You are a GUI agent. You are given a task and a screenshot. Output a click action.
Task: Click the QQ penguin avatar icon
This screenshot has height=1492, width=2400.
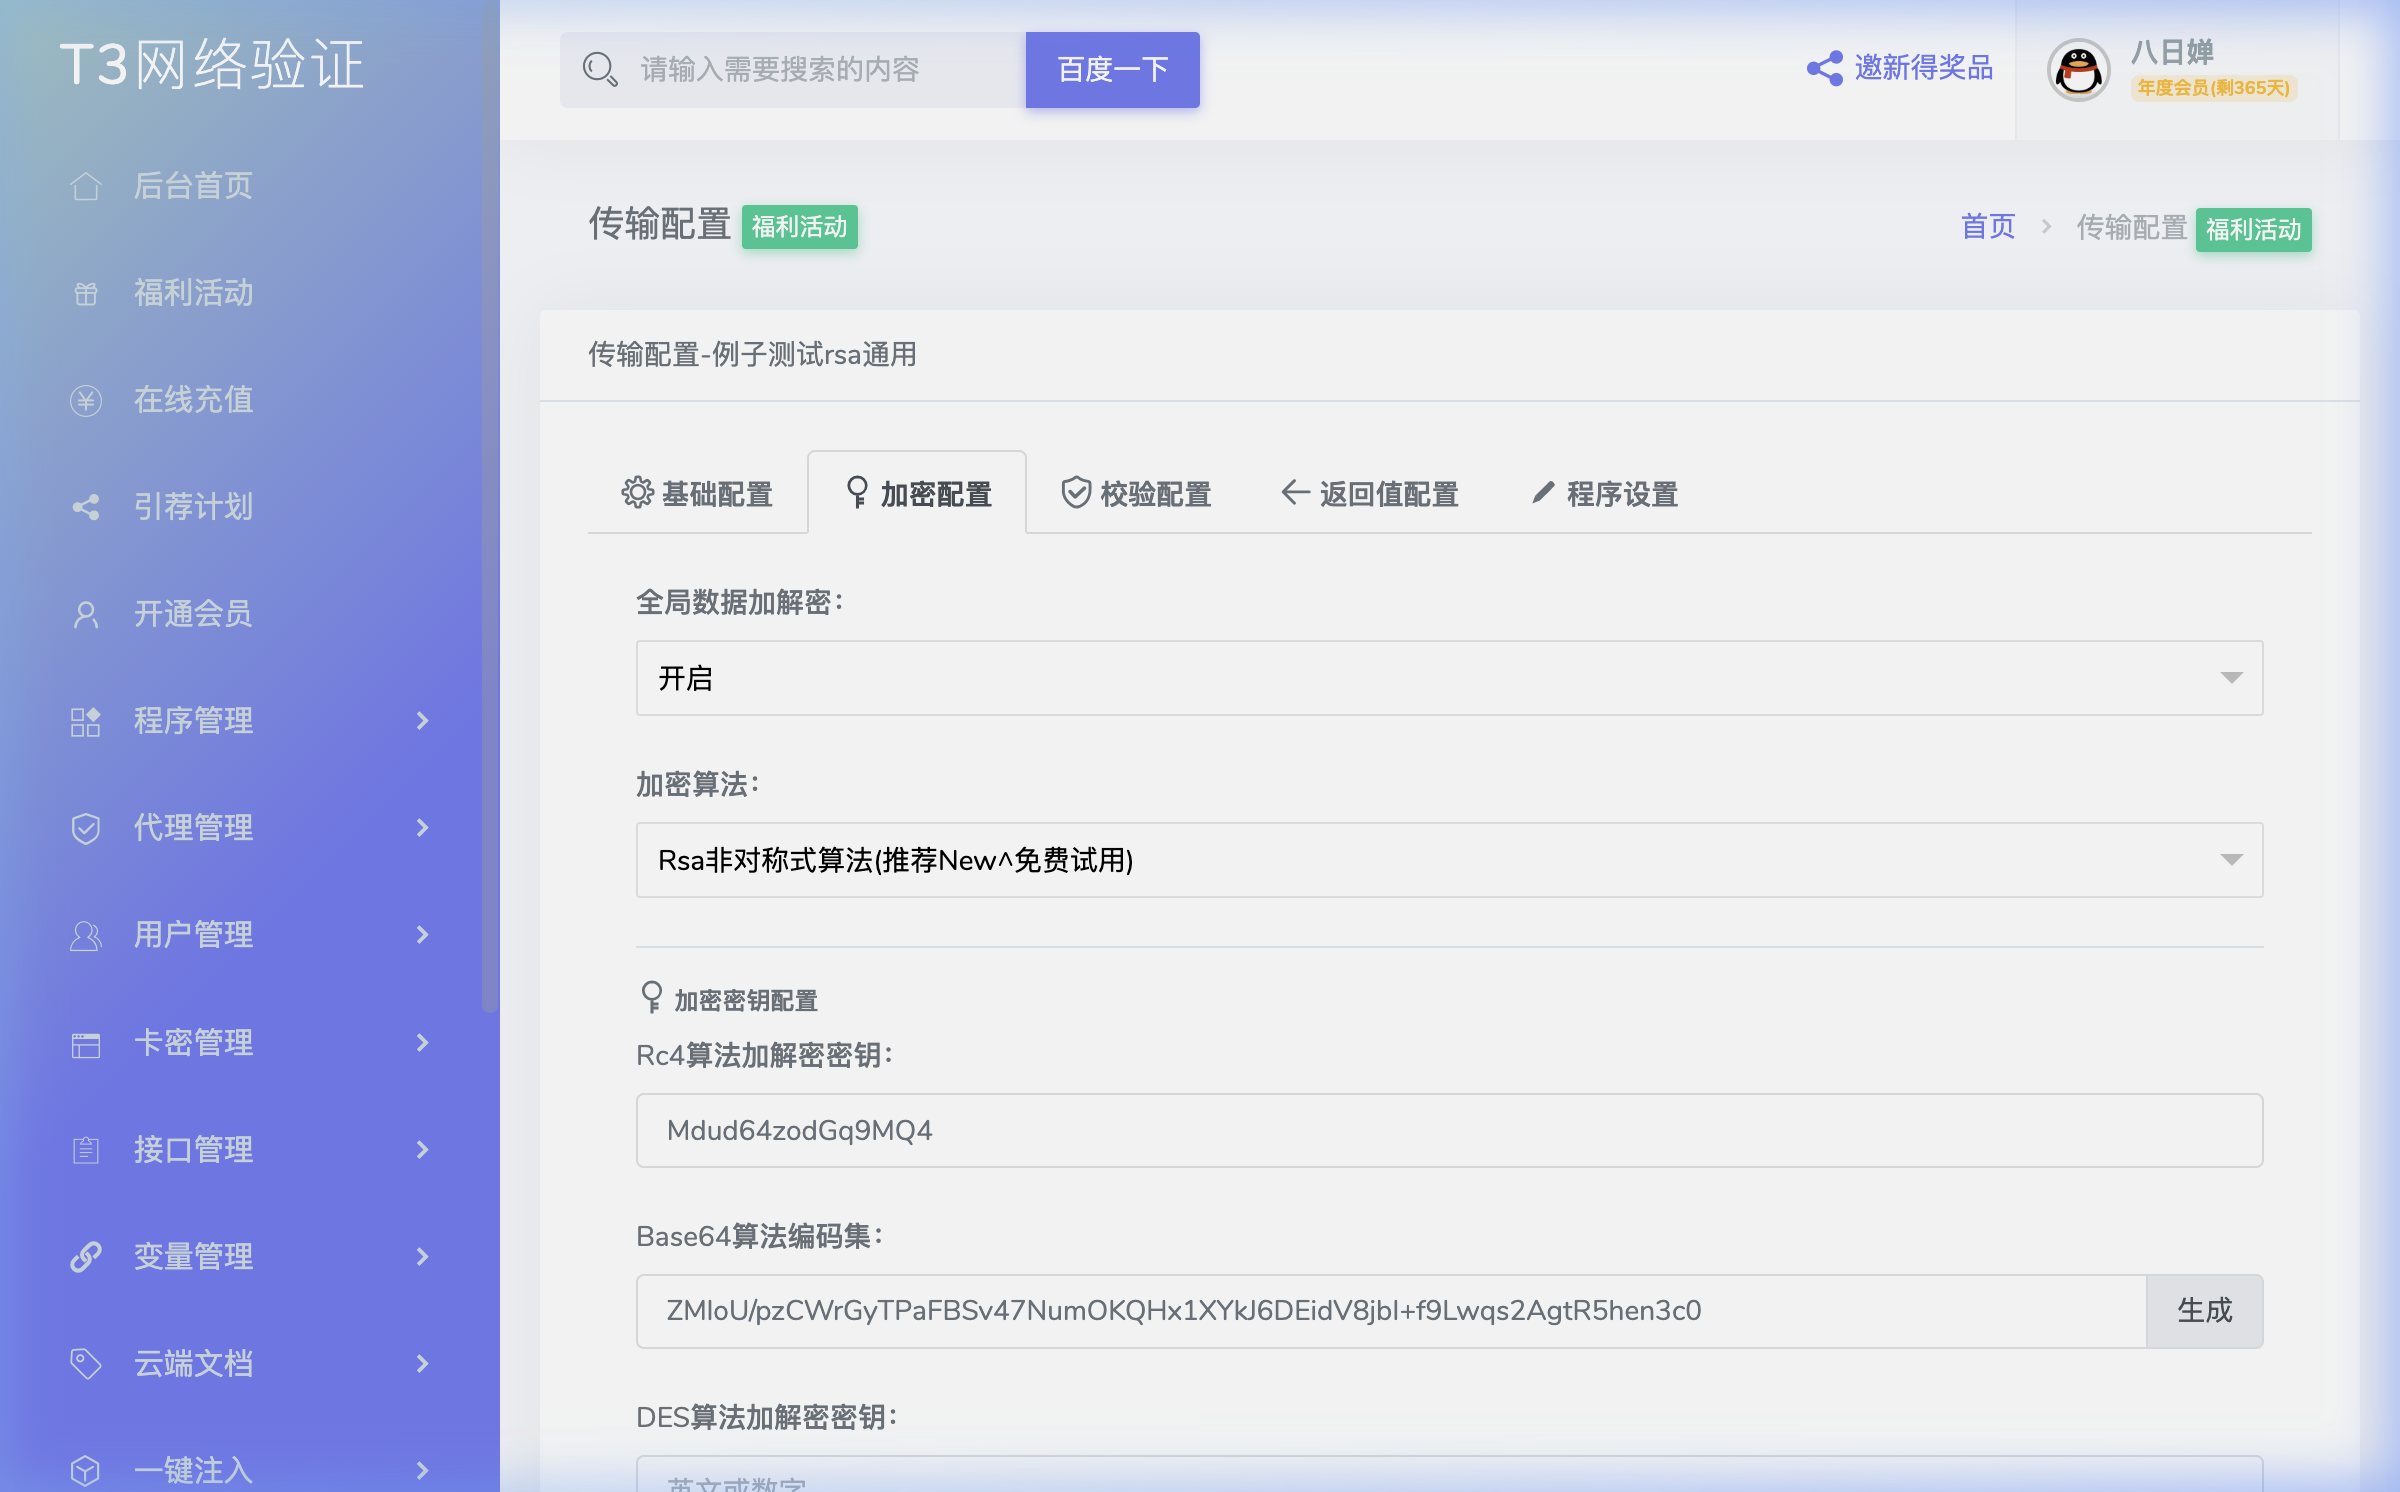[x=2077, y=72]
